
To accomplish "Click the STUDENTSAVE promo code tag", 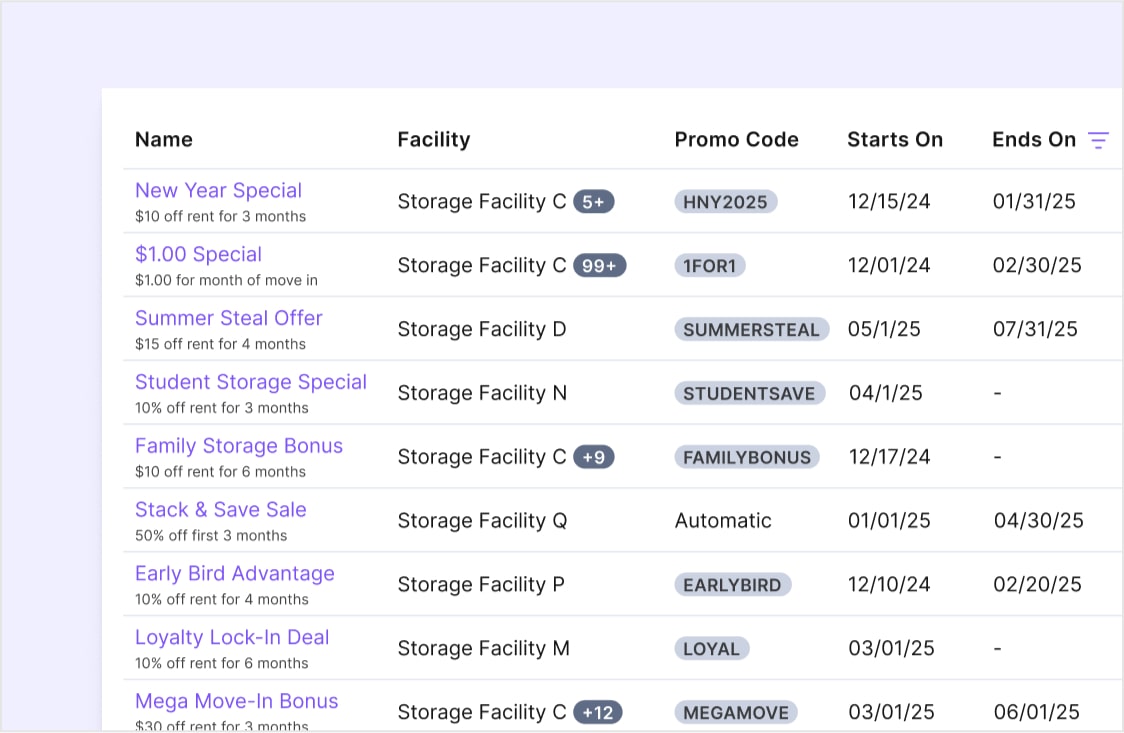I will (x=749, y=393).
